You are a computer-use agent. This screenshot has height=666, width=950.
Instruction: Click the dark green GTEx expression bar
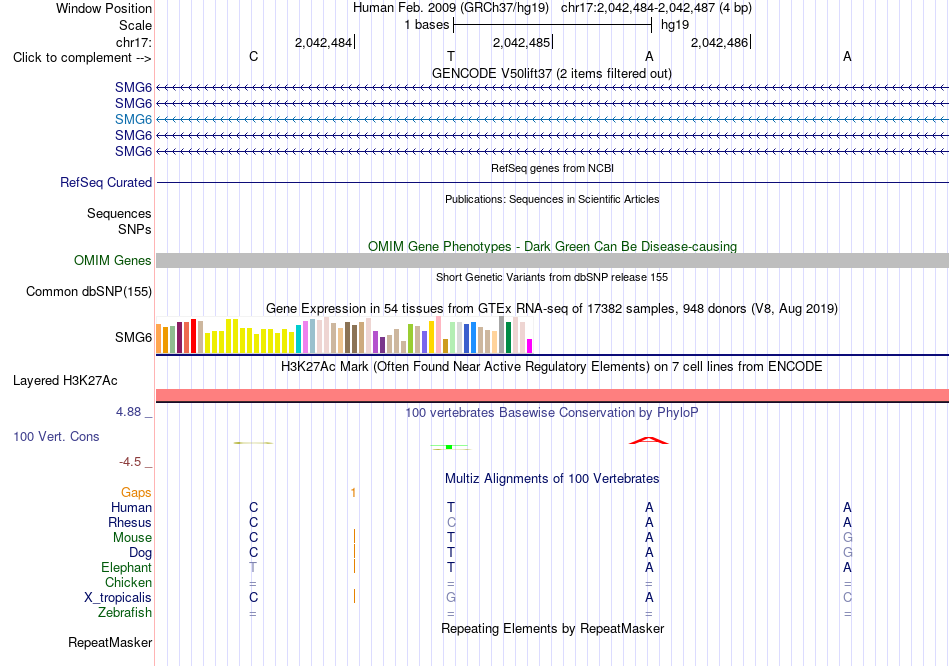[508, 338]
